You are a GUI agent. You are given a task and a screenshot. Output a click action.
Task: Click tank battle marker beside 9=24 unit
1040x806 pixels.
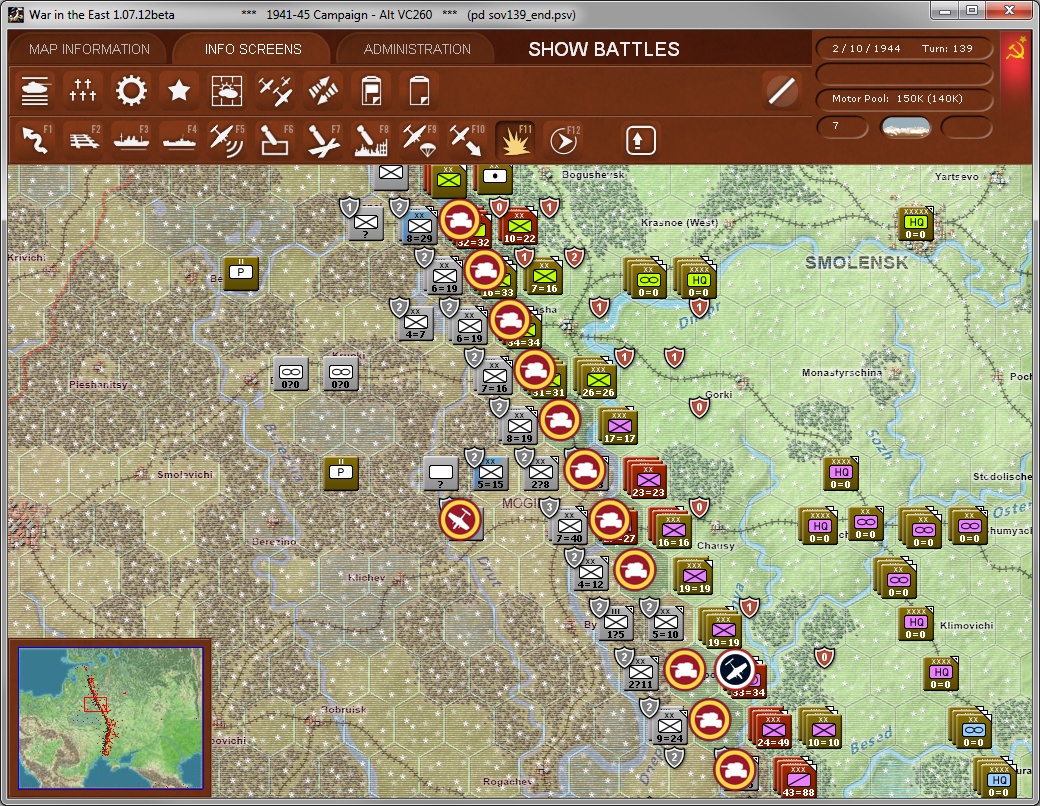coord(710,719)
